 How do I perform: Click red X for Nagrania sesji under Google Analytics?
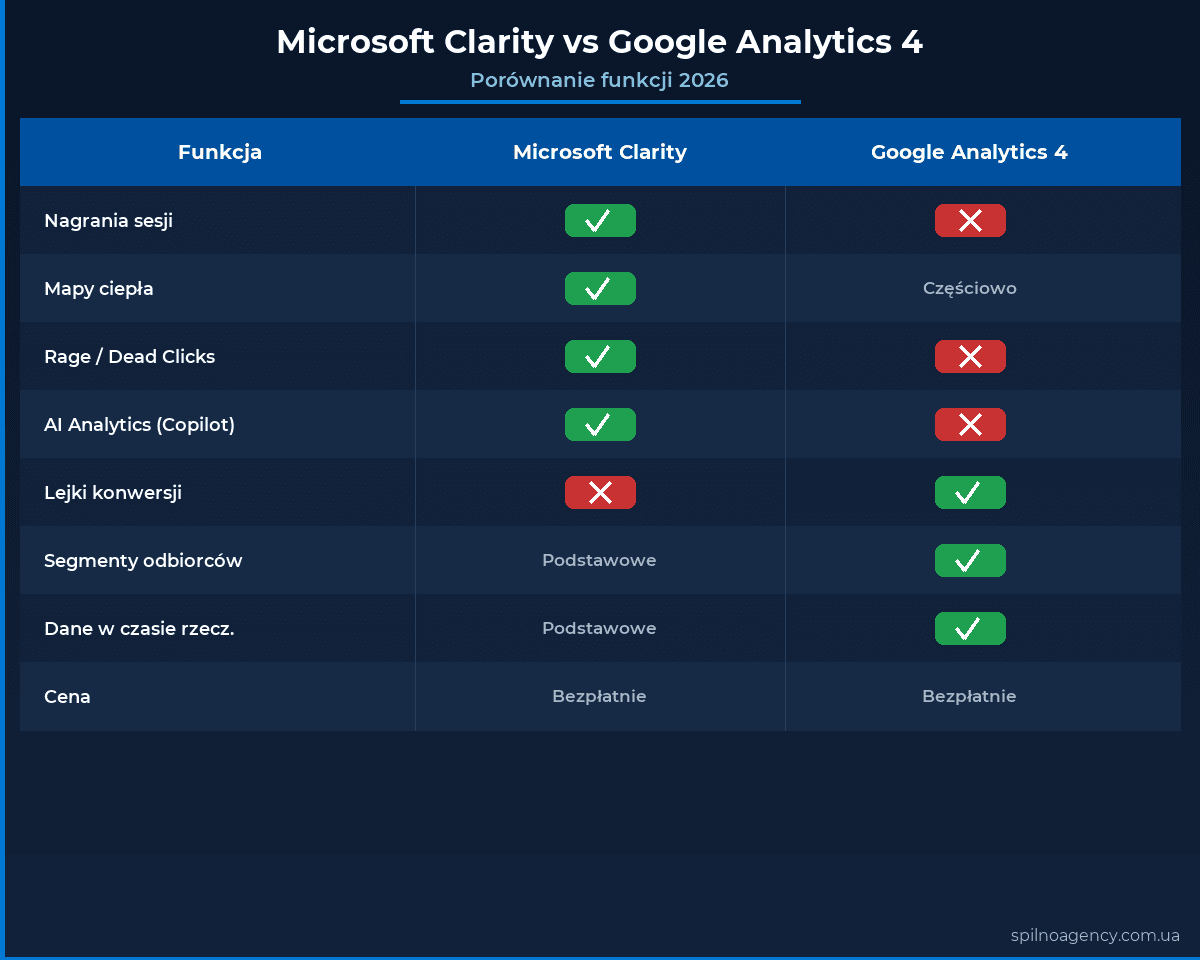[970, 221]
